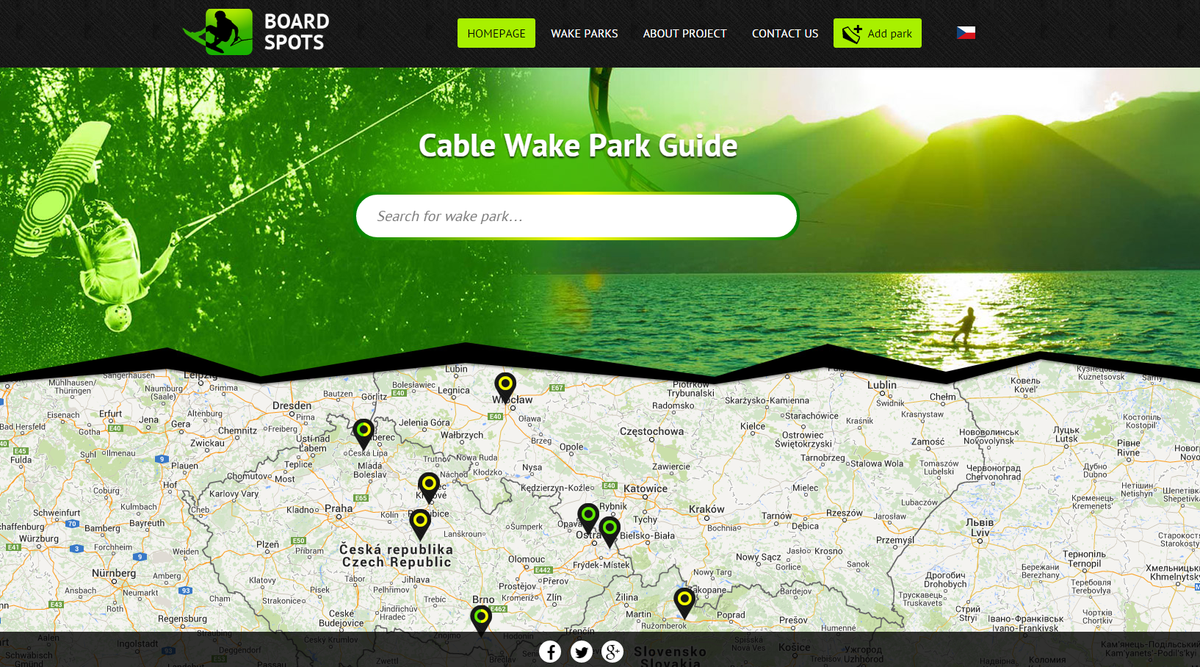Click the Olomouc label on map
The image size is (1200, 667).
(526, 560)
